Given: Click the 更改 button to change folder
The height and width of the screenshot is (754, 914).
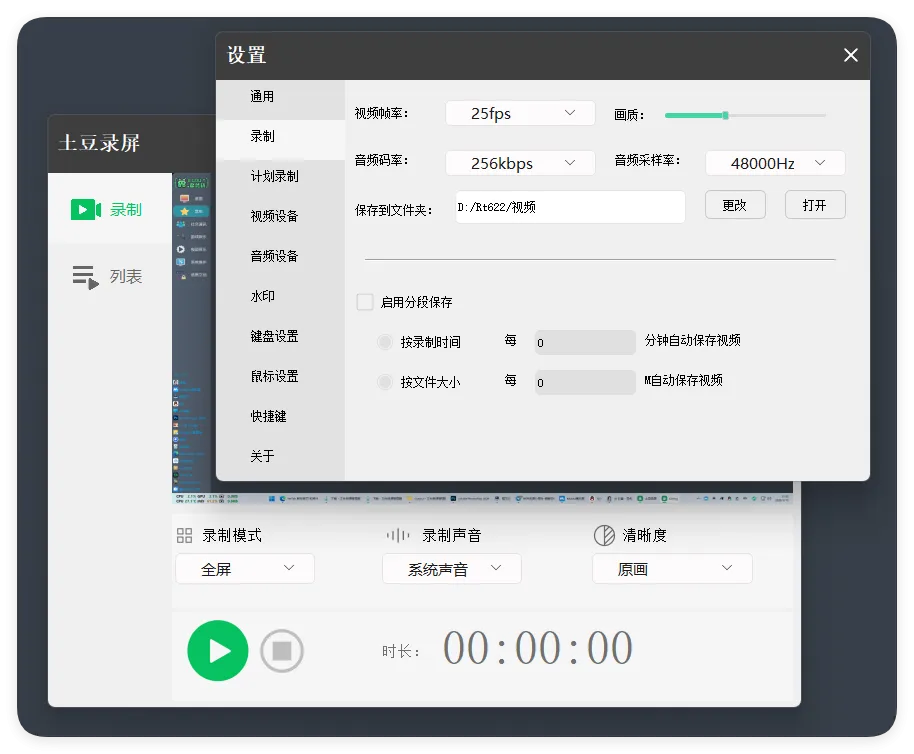Looking at the screenshot, I should click(735, 204).
